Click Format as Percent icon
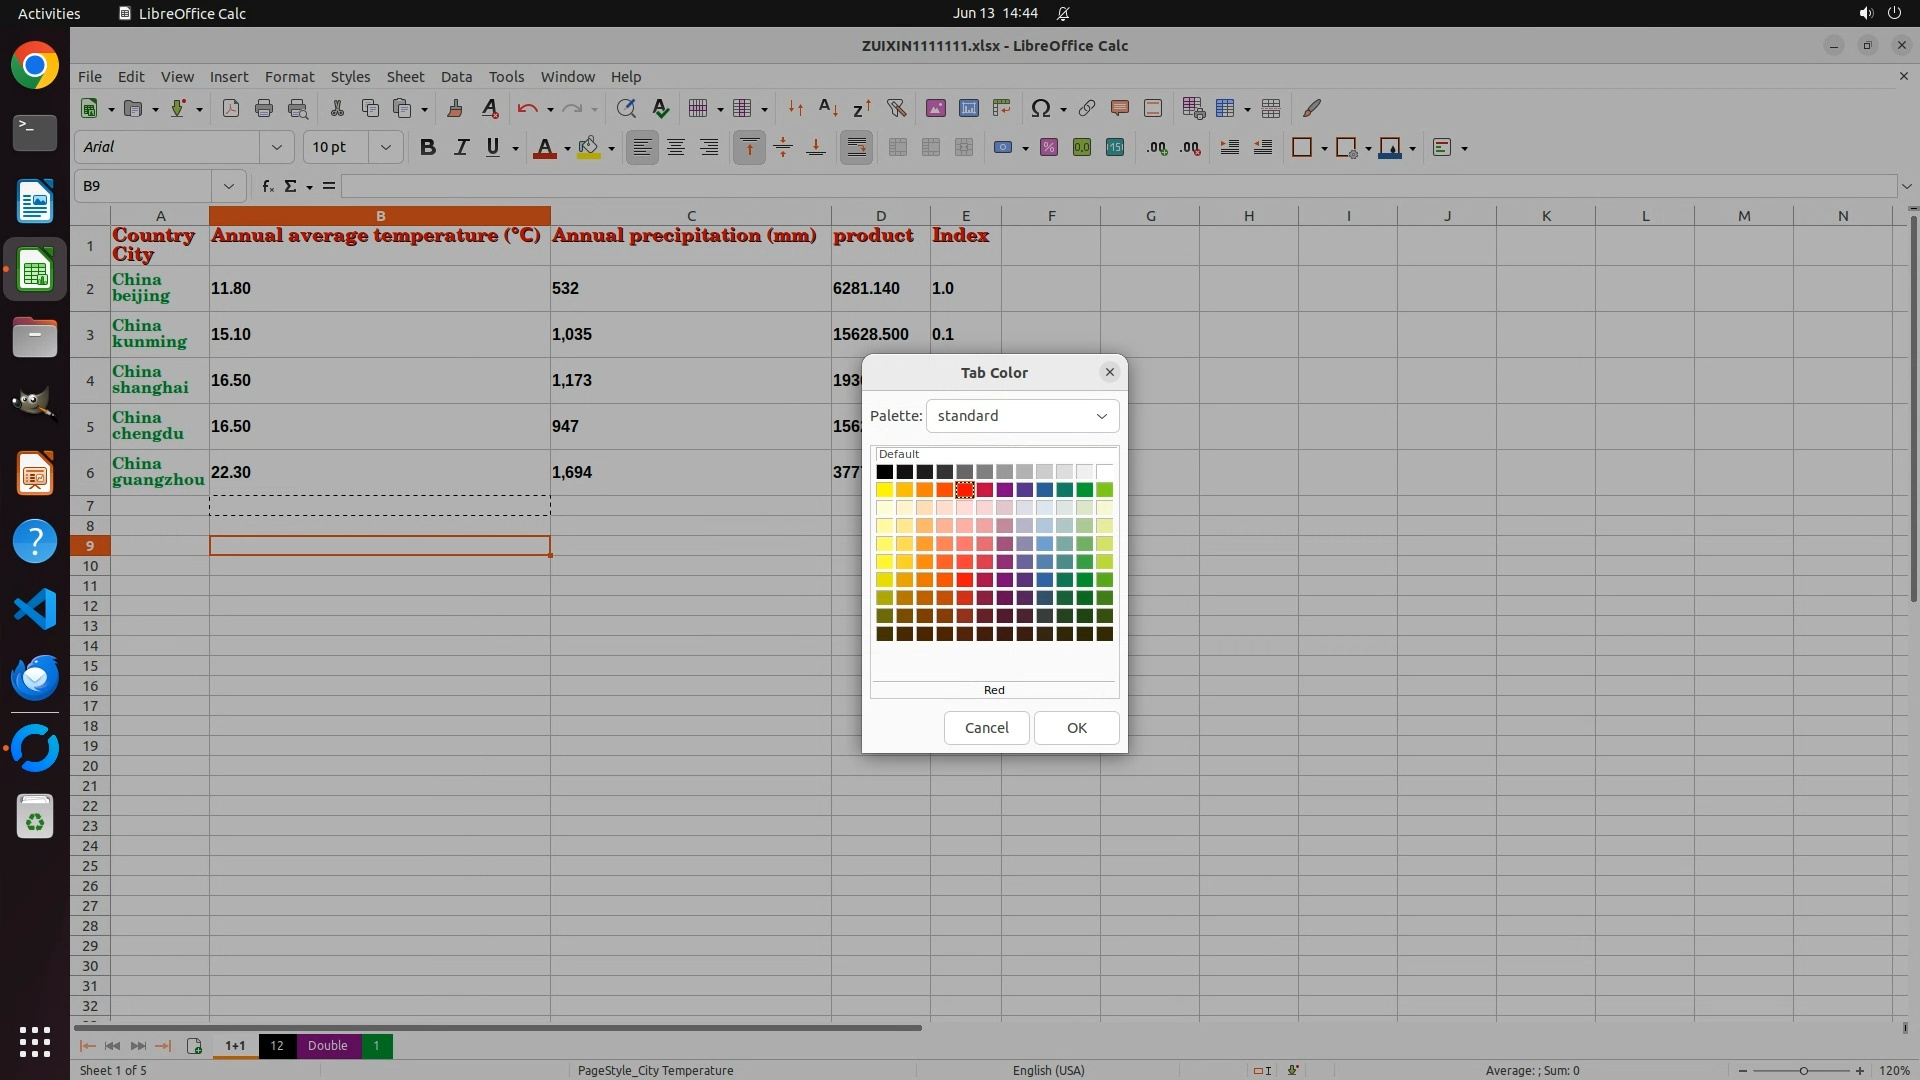 [1048, 148]
